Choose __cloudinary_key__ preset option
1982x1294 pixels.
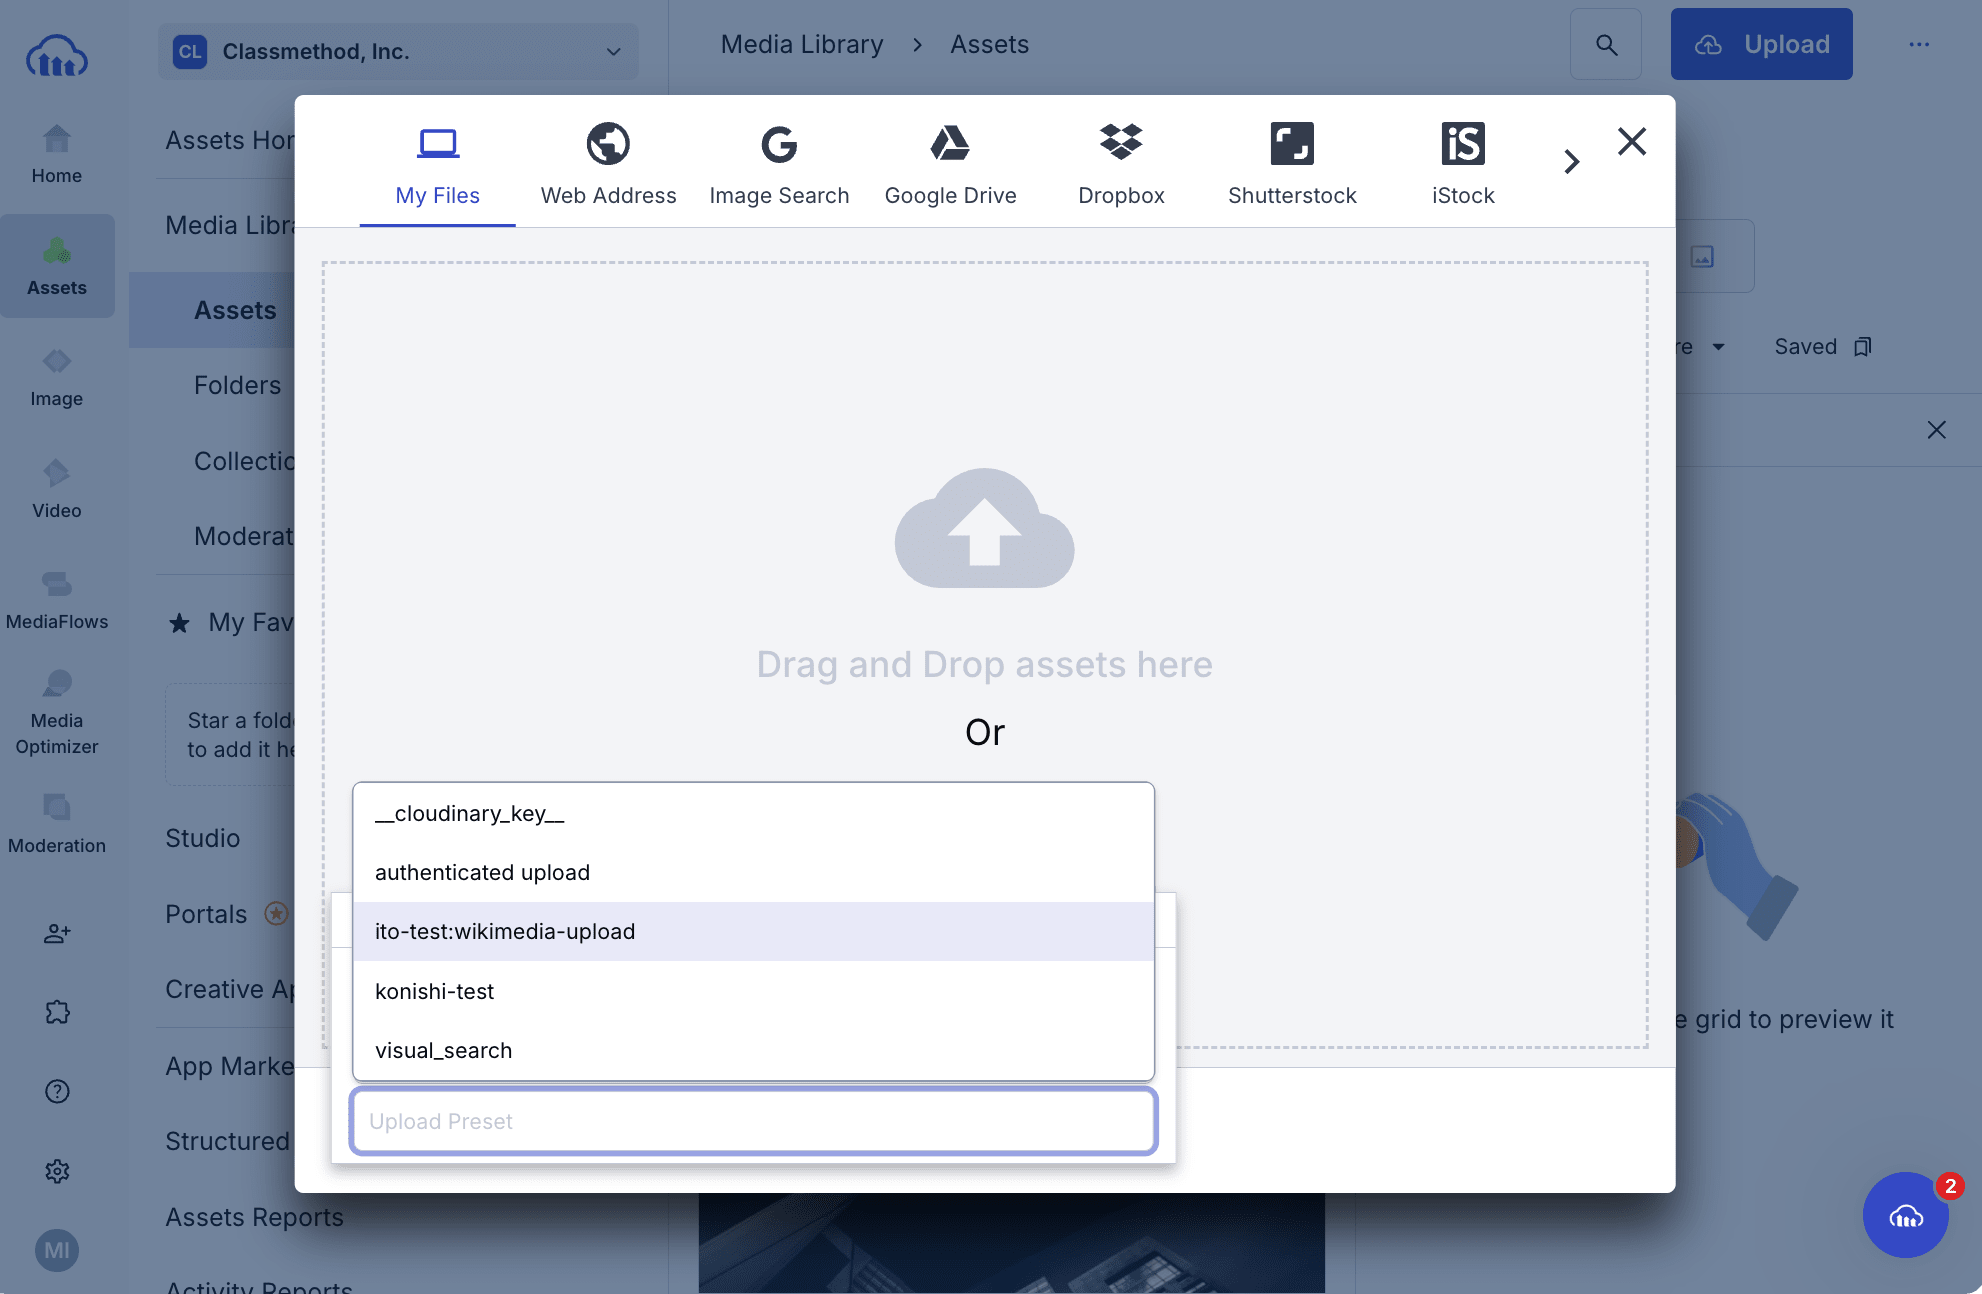click(754, 814)
